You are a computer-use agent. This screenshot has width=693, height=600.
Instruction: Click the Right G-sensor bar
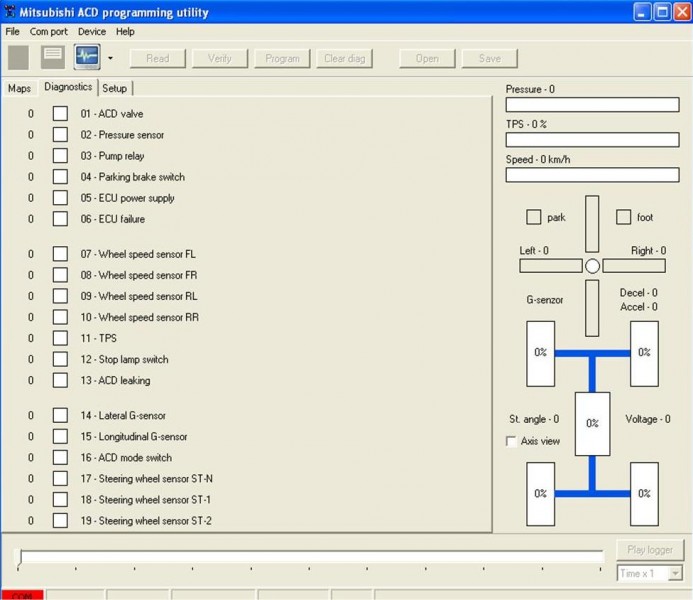click(x=634, y=266)
